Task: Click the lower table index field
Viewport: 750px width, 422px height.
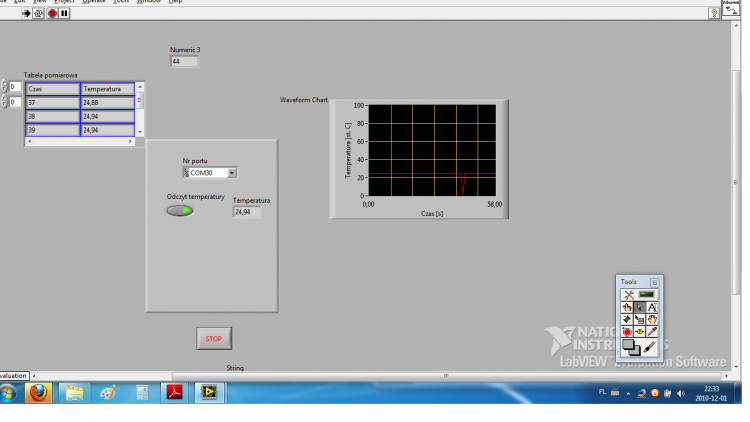Action: pos(15,102)
